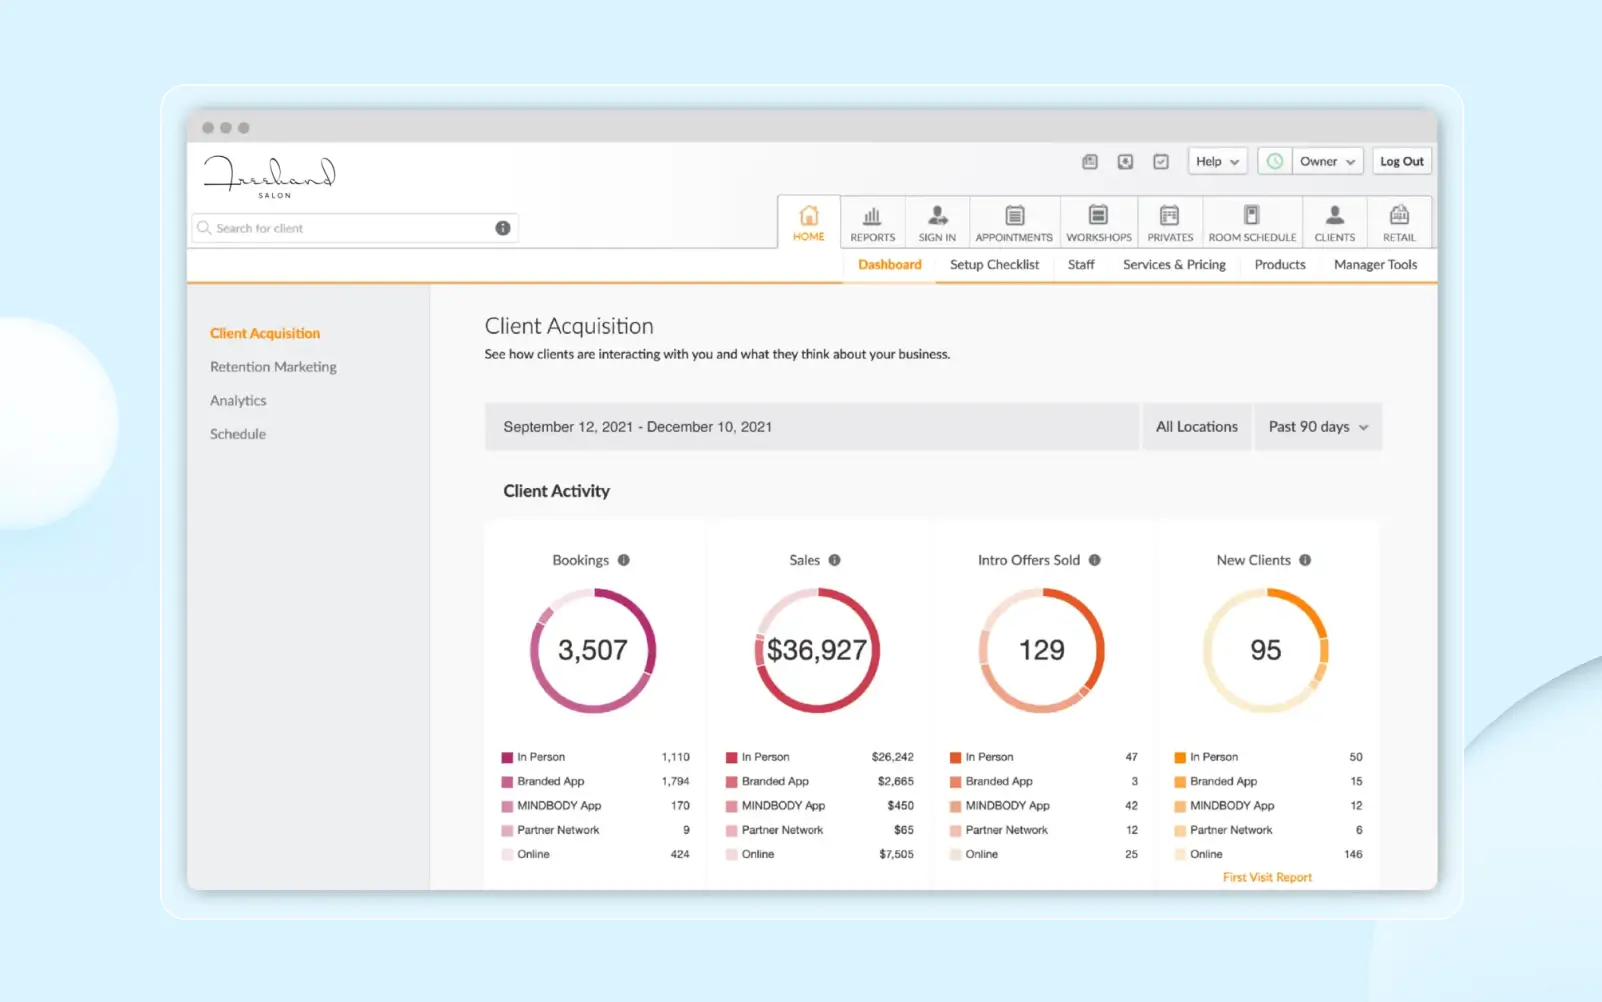Viewport: 1602px width, 1002px height.
Task: Click the Sales In Person value $26,242
Action: click(x=892, y=757)
